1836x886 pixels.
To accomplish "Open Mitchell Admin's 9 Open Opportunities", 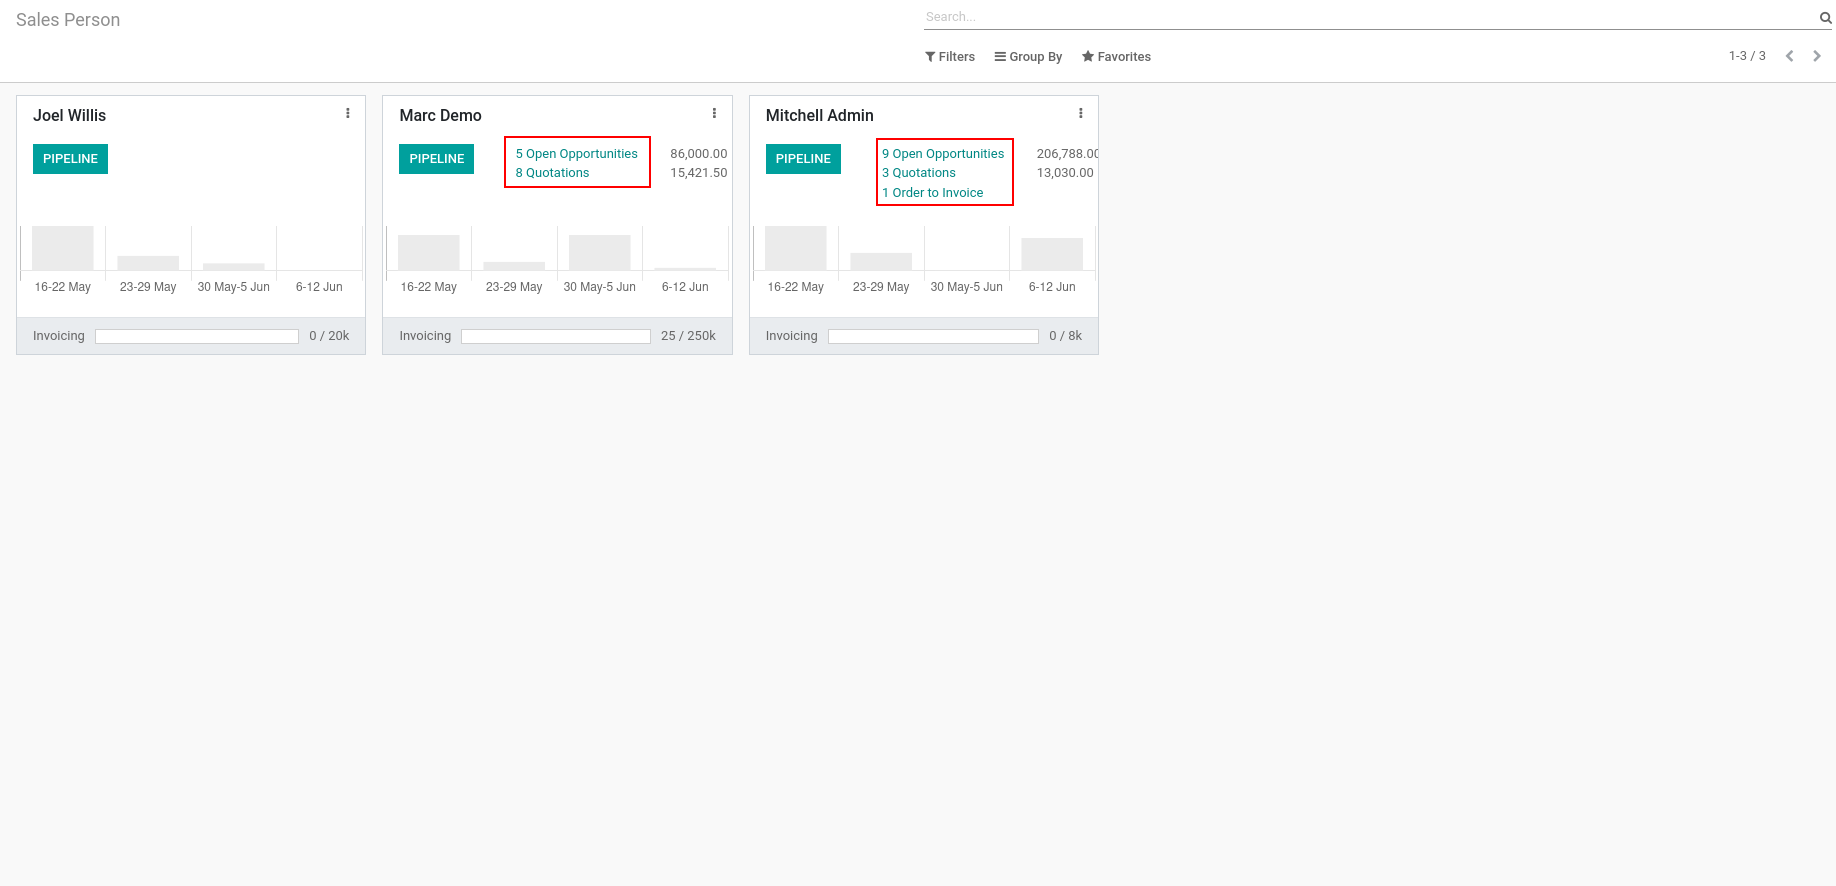I will pos(943,154).
